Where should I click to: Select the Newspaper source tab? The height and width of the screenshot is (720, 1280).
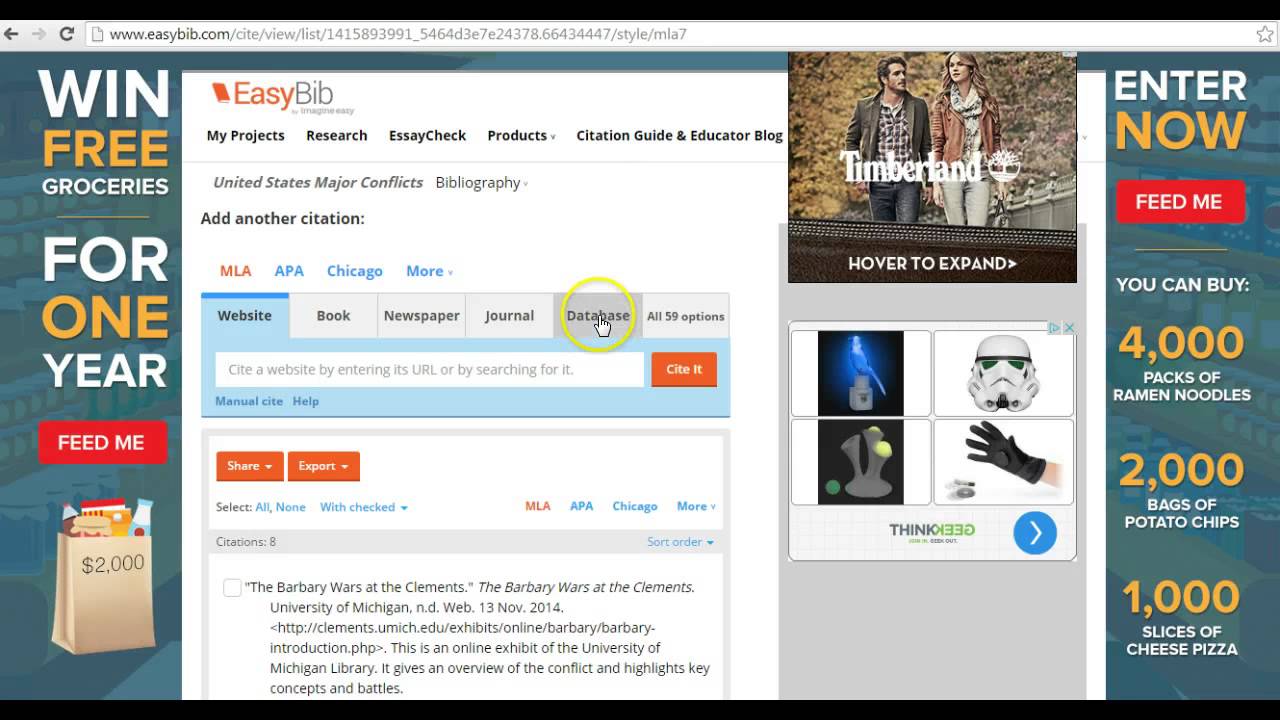pos(421,315)
